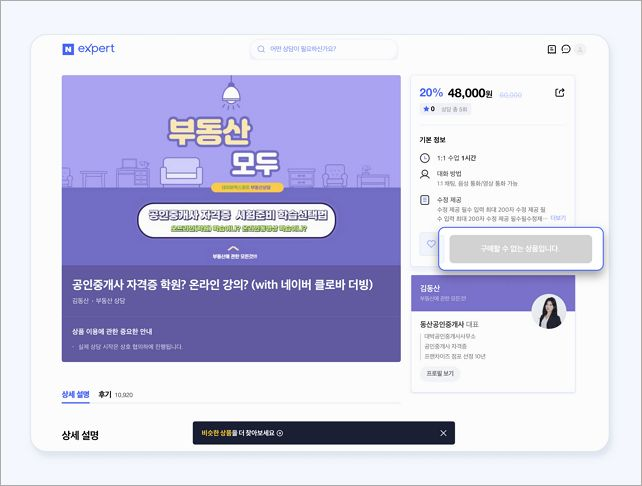This screenshot has width=642, height=486.
Task: Toggle the heart wishlist button
Action: coord(431,244)
